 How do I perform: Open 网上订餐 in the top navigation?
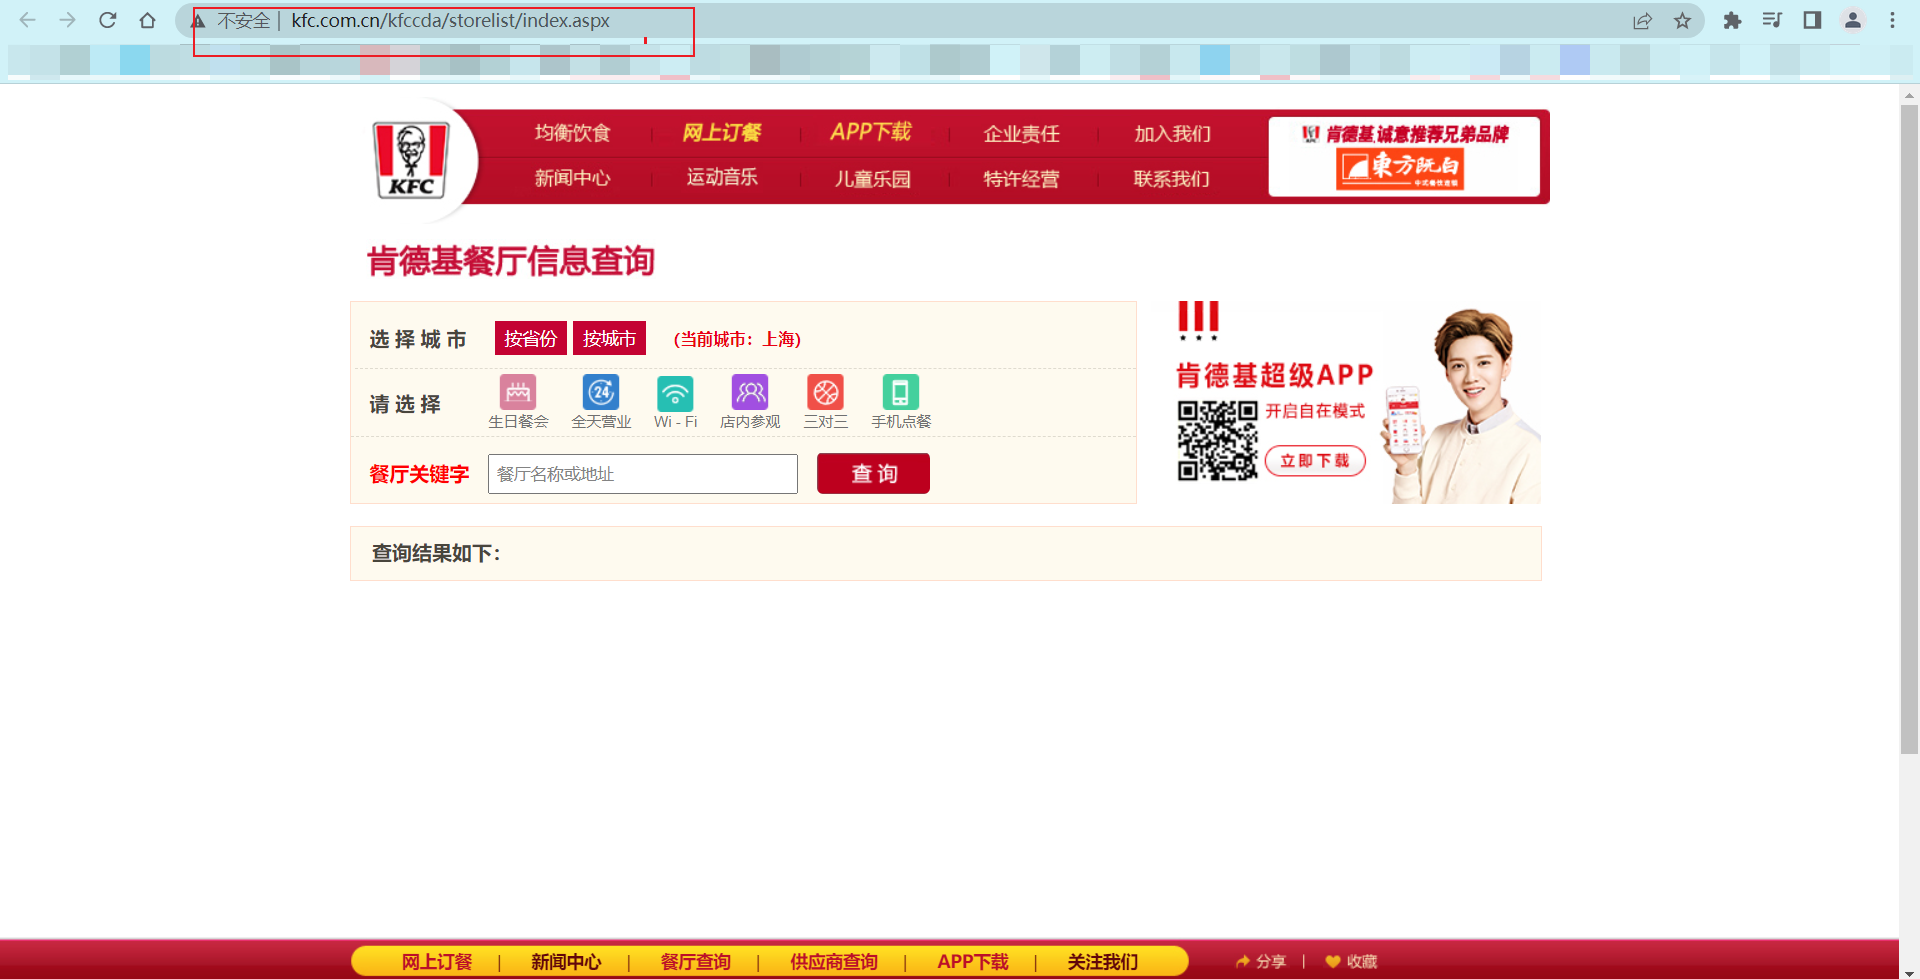coord(722,133)
